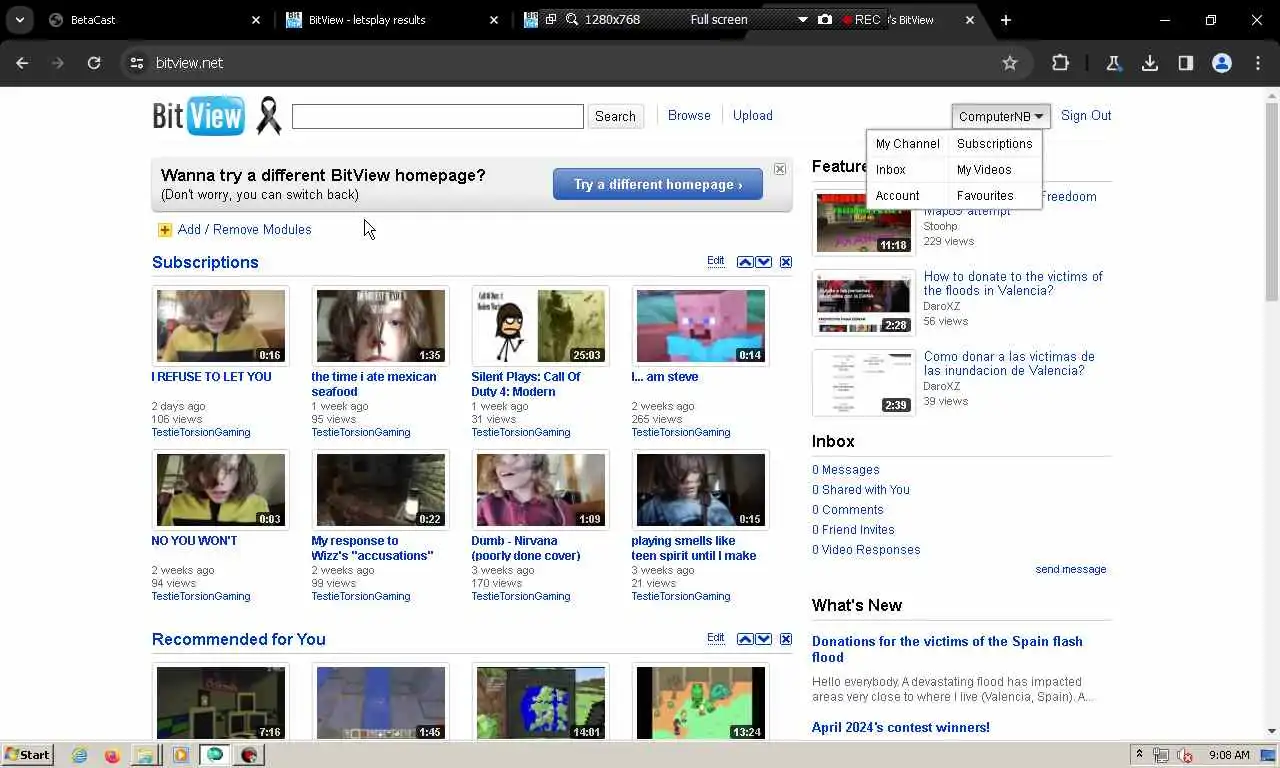Take a snapshot with the camera icon
This screenshot has height=768, width=1280.
pos(824,19)
